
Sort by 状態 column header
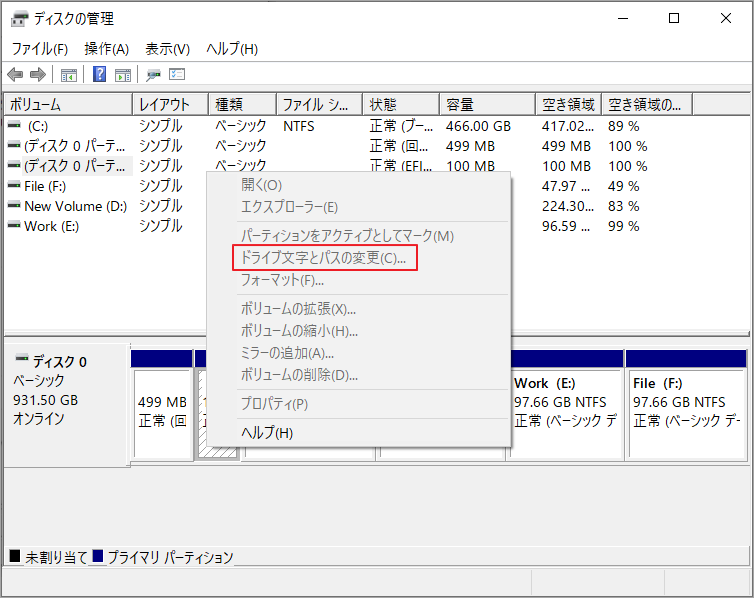[401, 104]
